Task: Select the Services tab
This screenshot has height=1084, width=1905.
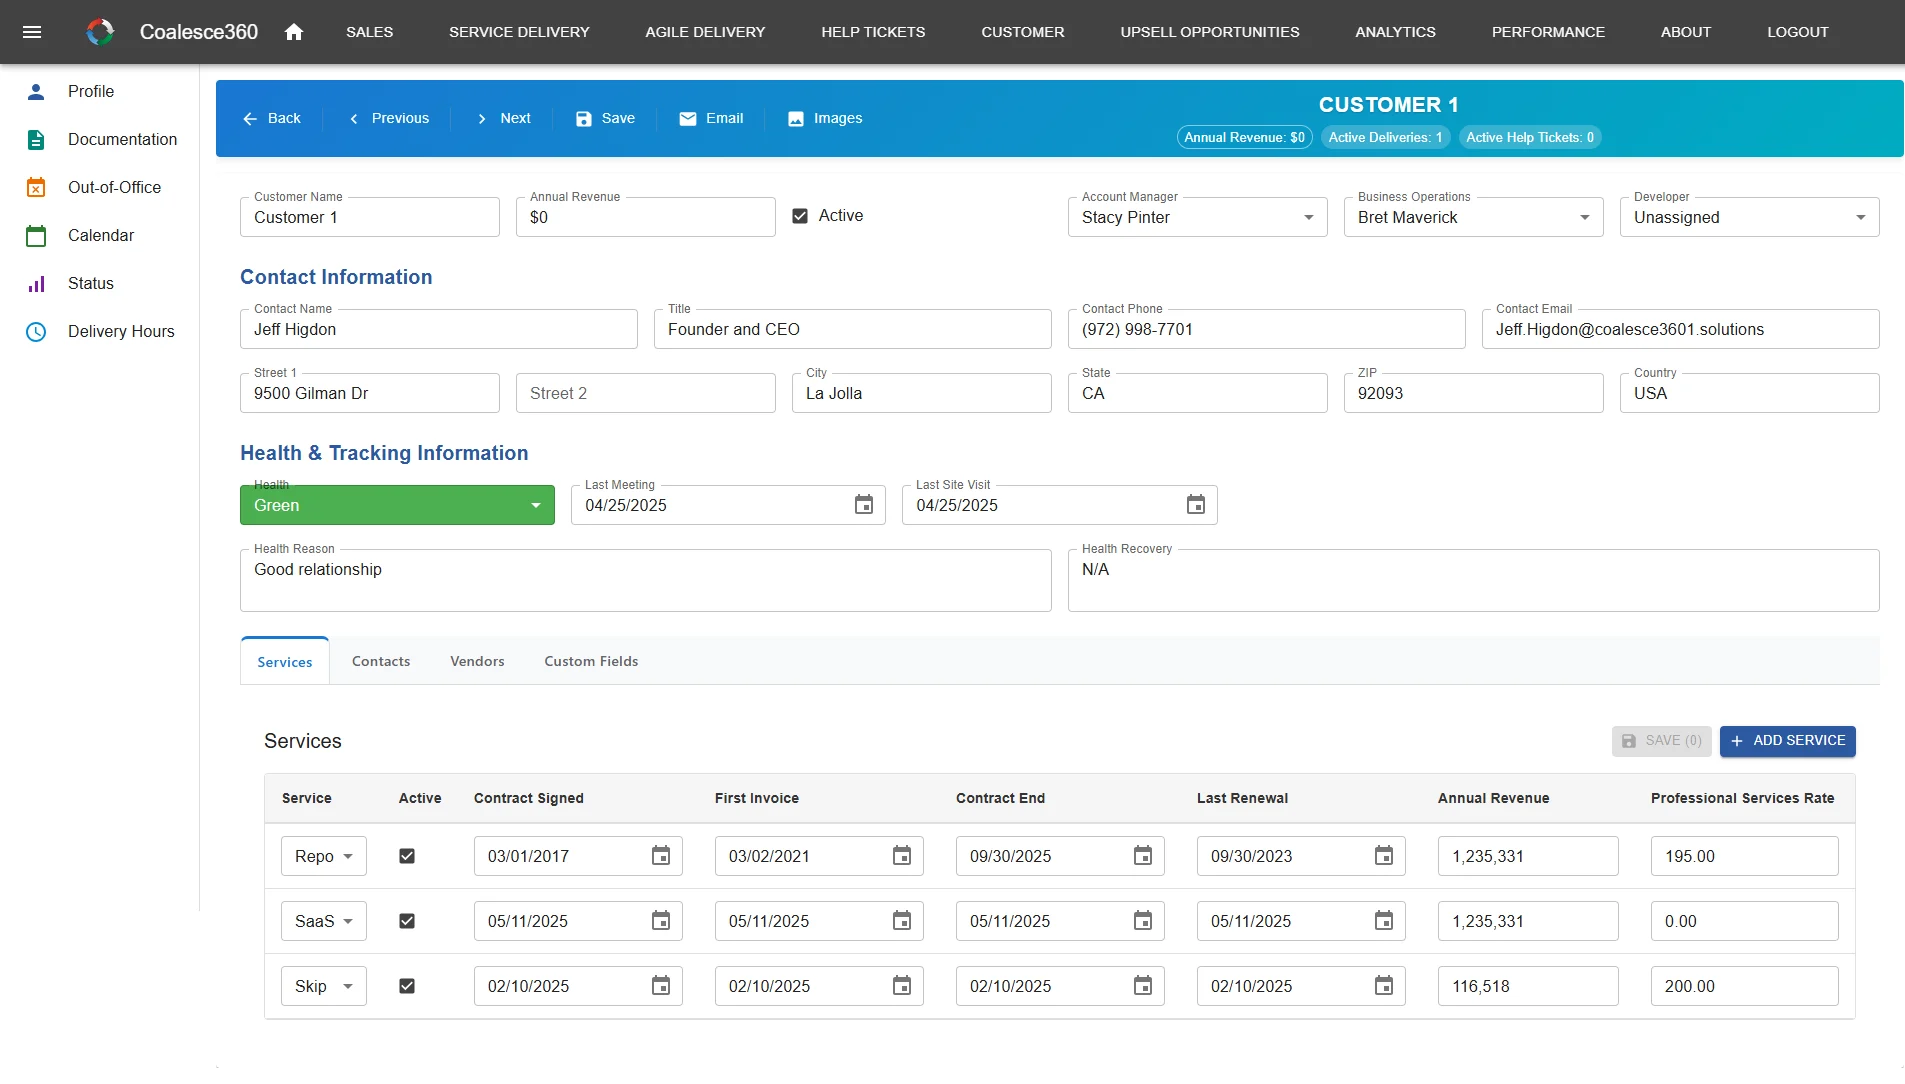Action: [285, 661]
